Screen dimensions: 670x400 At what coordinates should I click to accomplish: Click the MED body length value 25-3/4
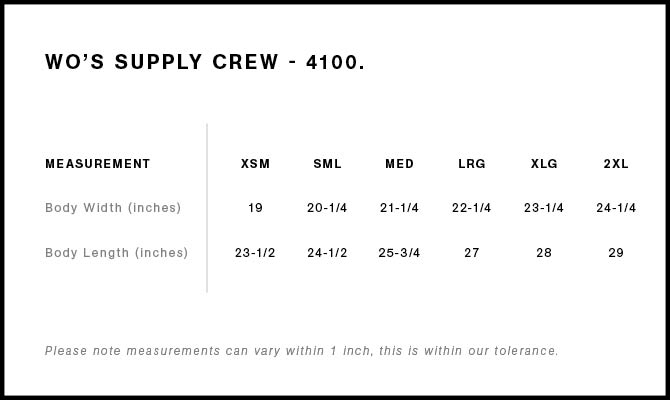pos(399,253)
